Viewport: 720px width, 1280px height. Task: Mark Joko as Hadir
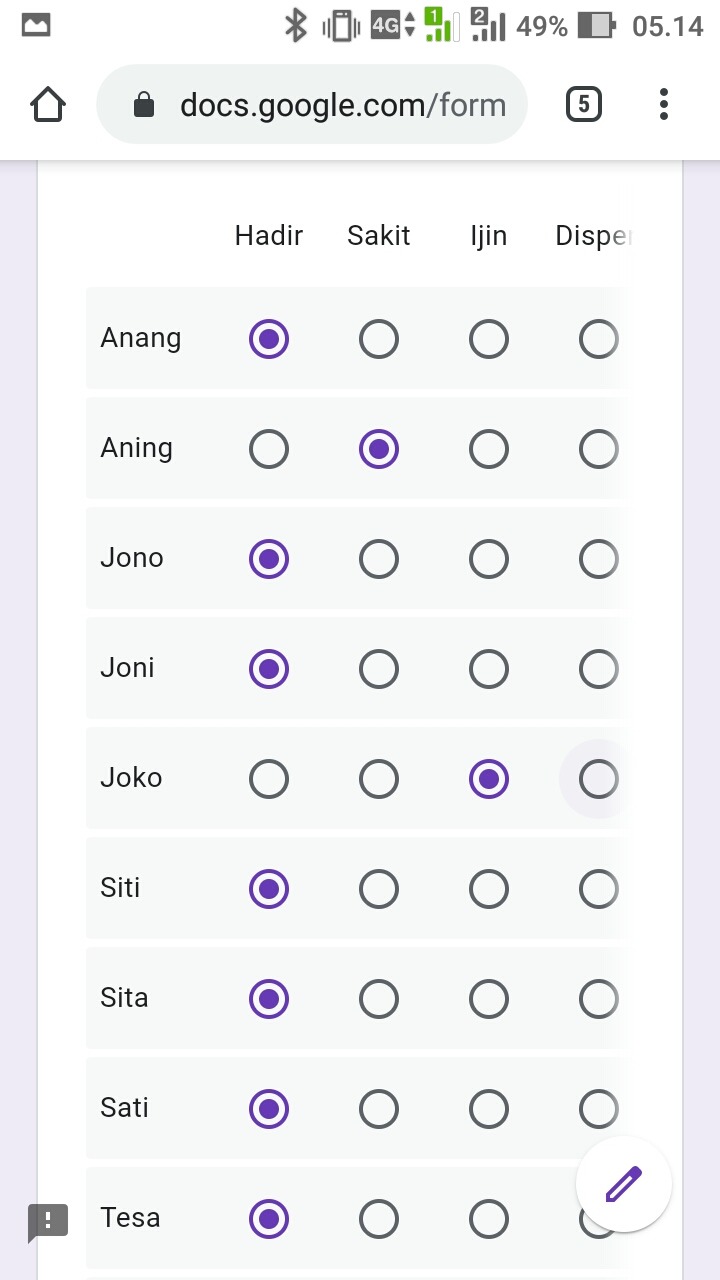tap(269, 779)
